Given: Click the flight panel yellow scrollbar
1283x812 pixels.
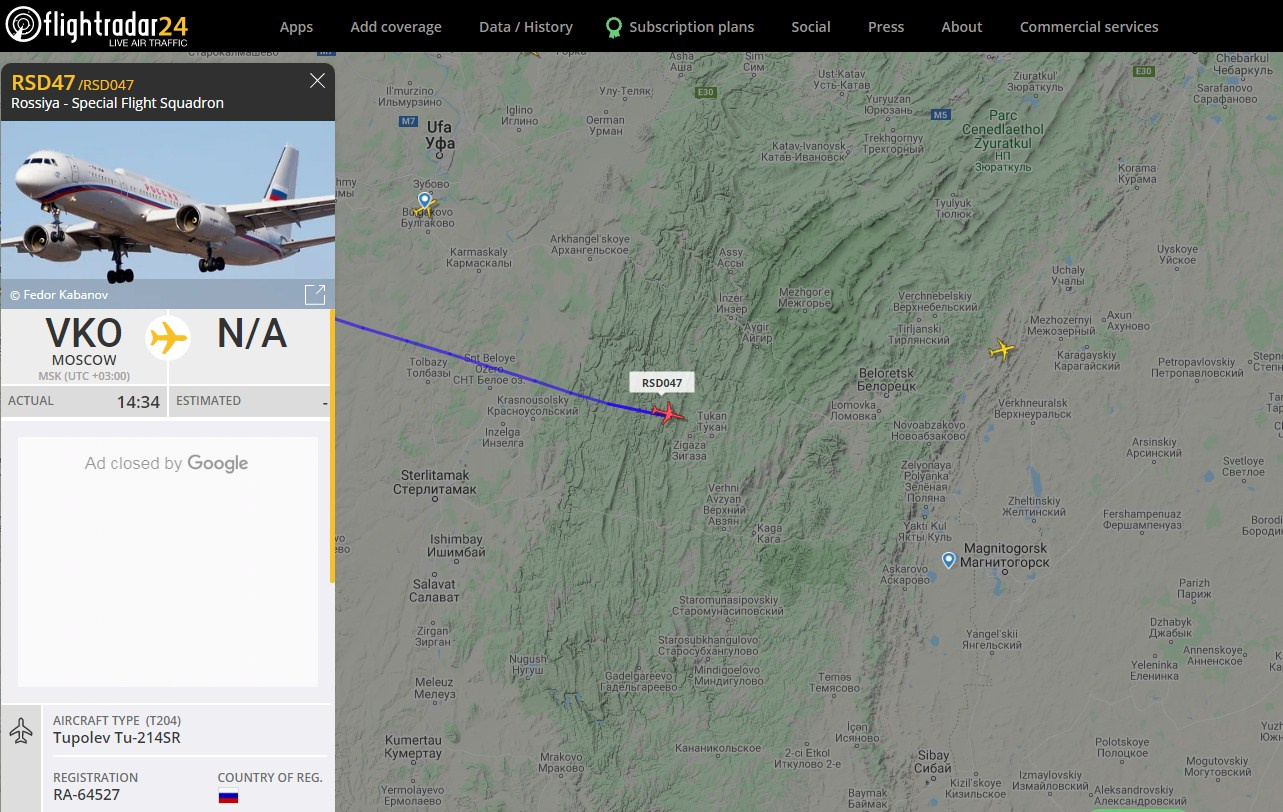Looking at the screenshot, I should click(x=332, y=446).
